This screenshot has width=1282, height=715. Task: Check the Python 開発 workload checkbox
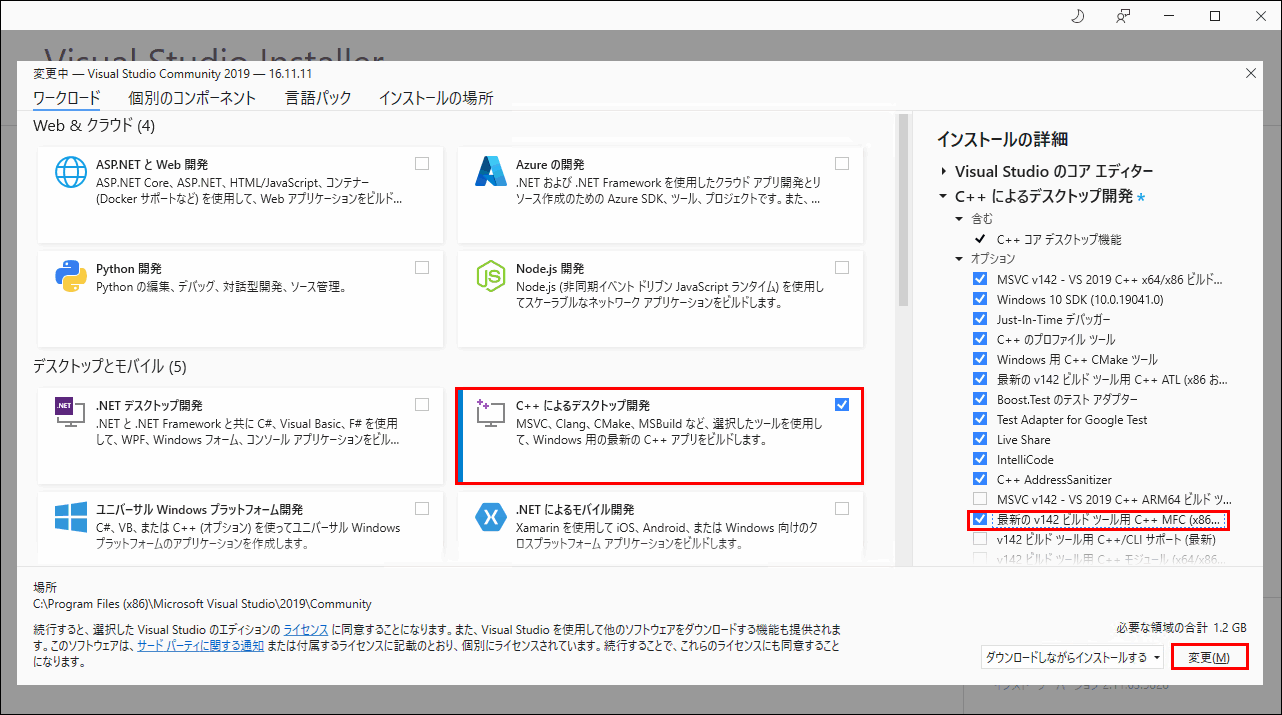(422, 267)
